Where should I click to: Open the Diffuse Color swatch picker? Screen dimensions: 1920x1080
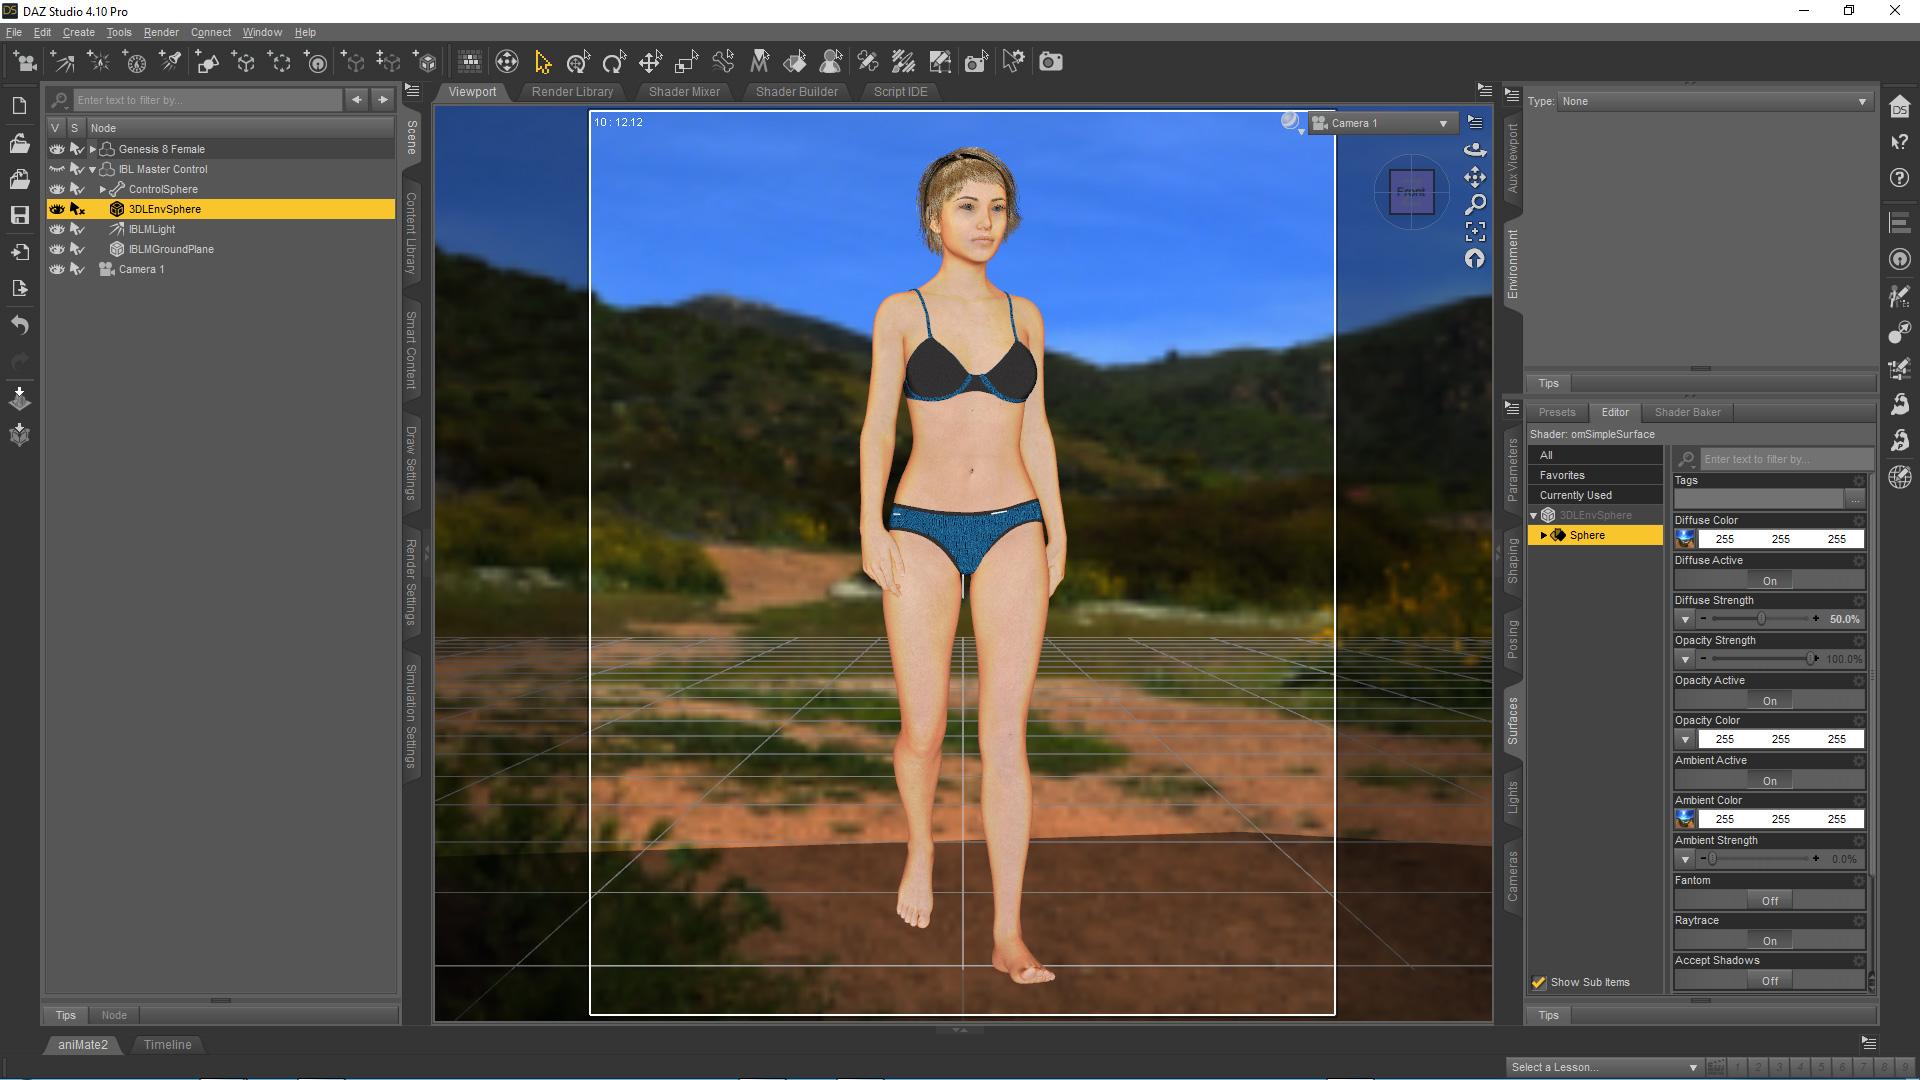(1686, 538)
